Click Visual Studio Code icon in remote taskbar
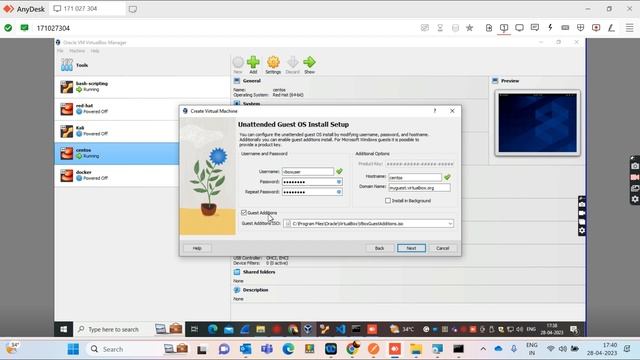 340,329
